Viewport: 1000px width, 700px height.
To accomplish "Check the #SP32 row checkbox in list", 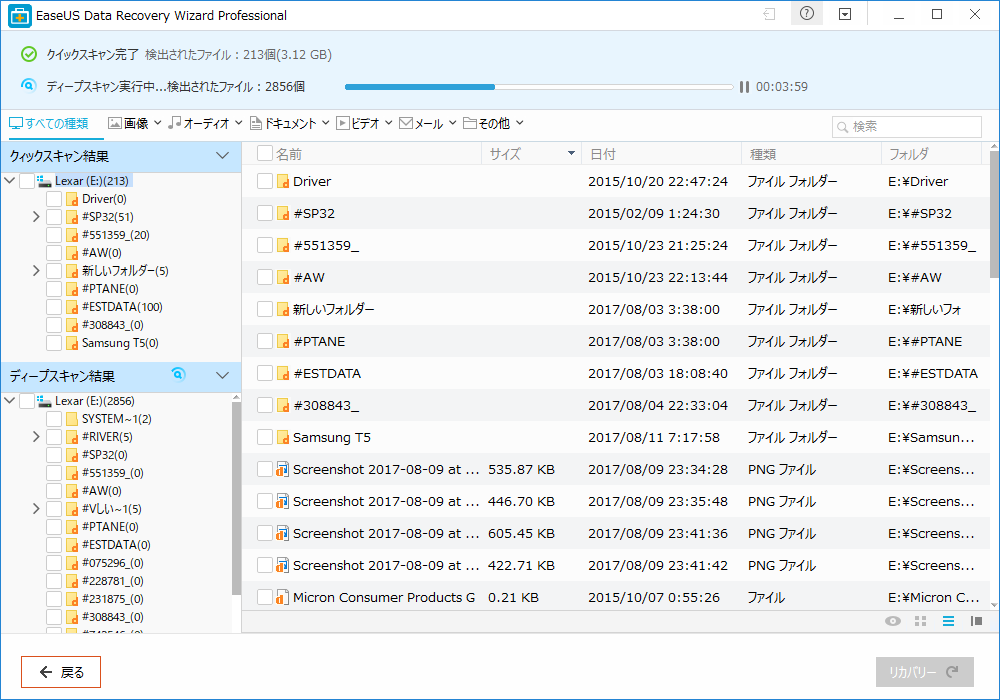I will click(x=265, y=213).
